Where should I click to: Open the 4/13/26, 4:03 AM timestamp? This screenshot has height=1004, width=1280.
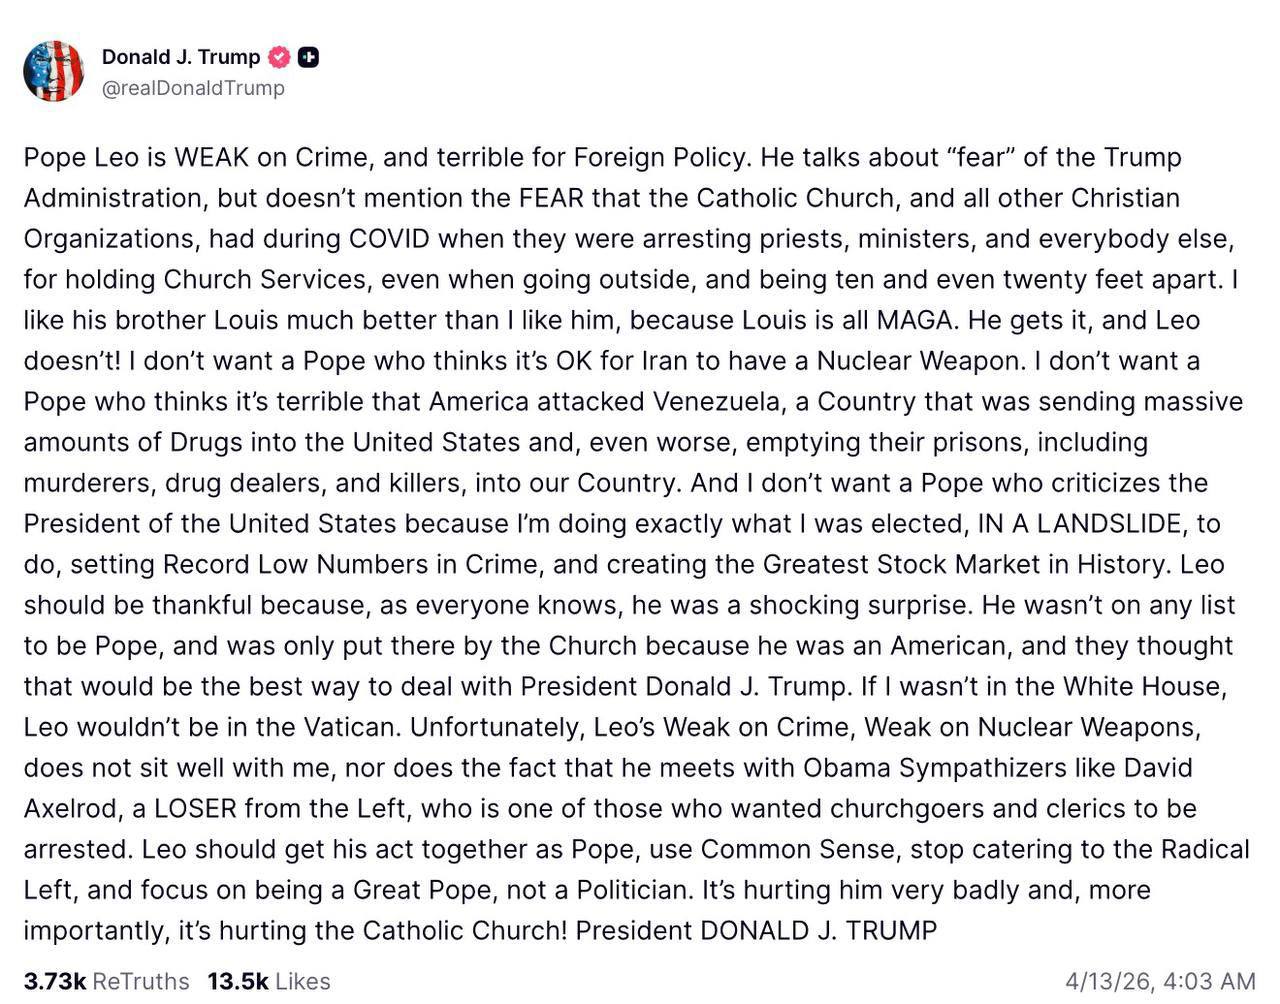1160,981
